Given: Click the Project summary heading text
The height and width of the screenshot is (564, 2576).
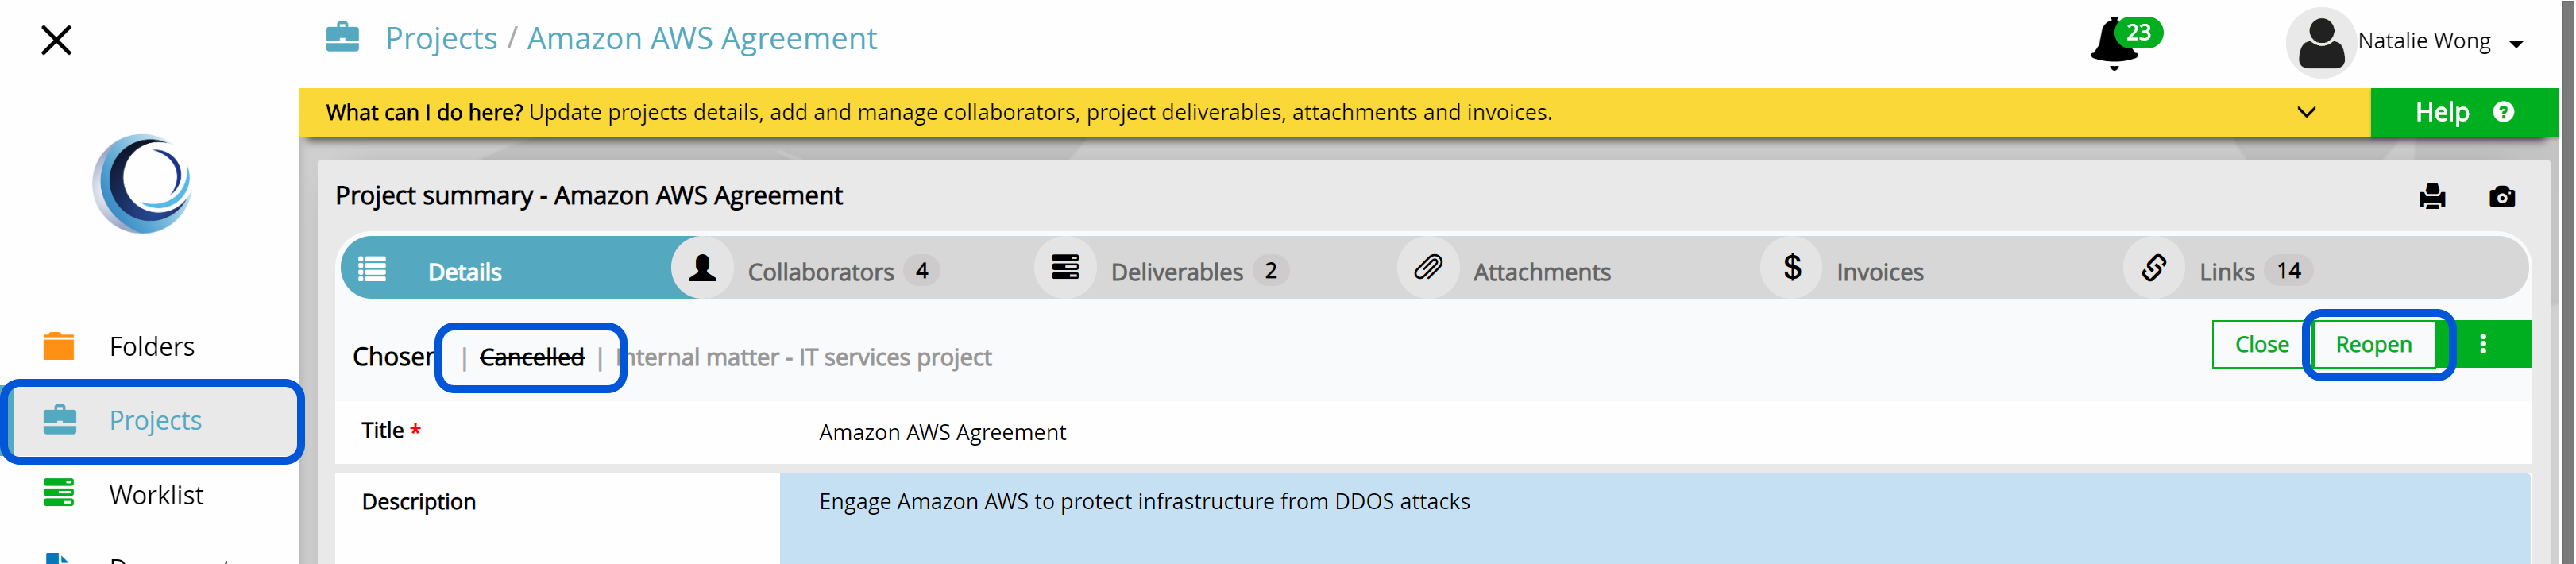Looking at the screenshot, I should tap(589, 195).
